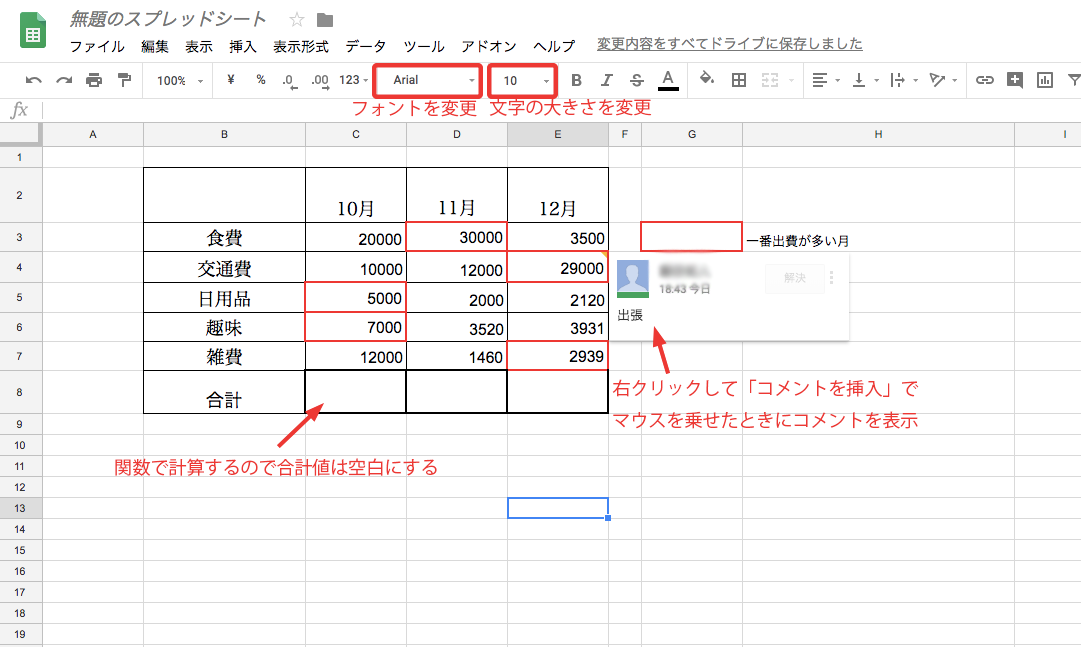Click the insert link icon
1081x647 pixels.
tap(985, 80)
